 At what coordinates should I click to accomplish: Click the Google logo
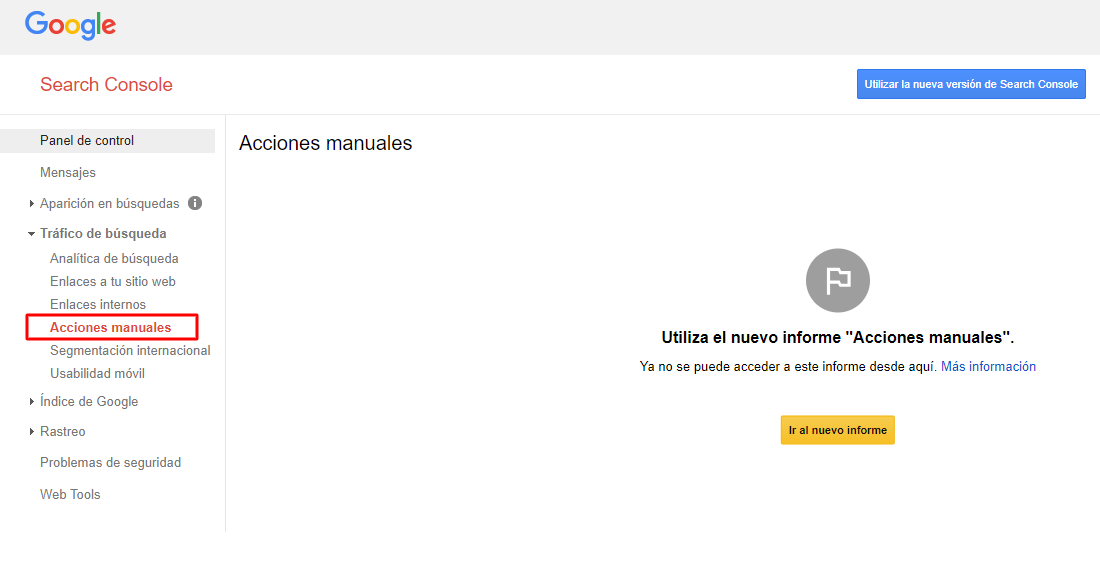pyautogui.click(x=70, y=25)
